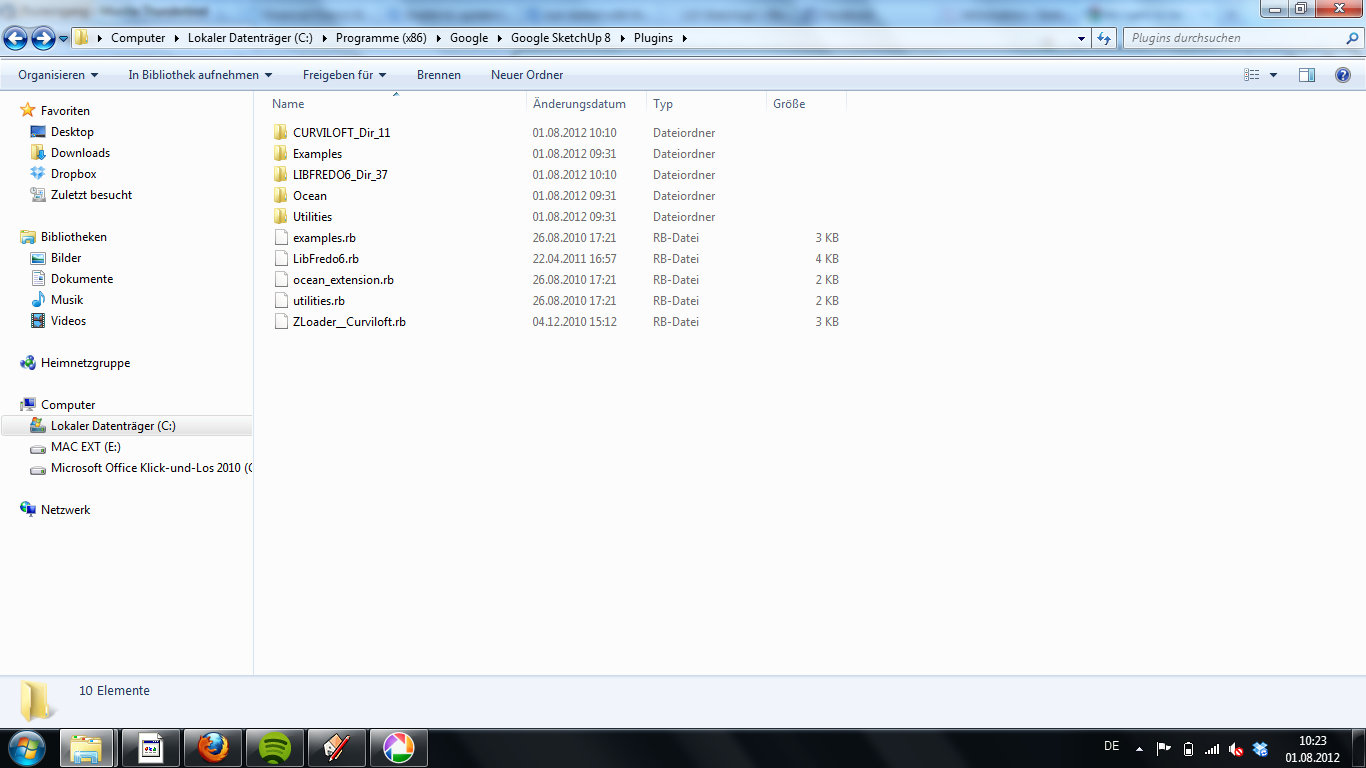
Task: Open Picasa from the taskbar
Action: point(398,748)
